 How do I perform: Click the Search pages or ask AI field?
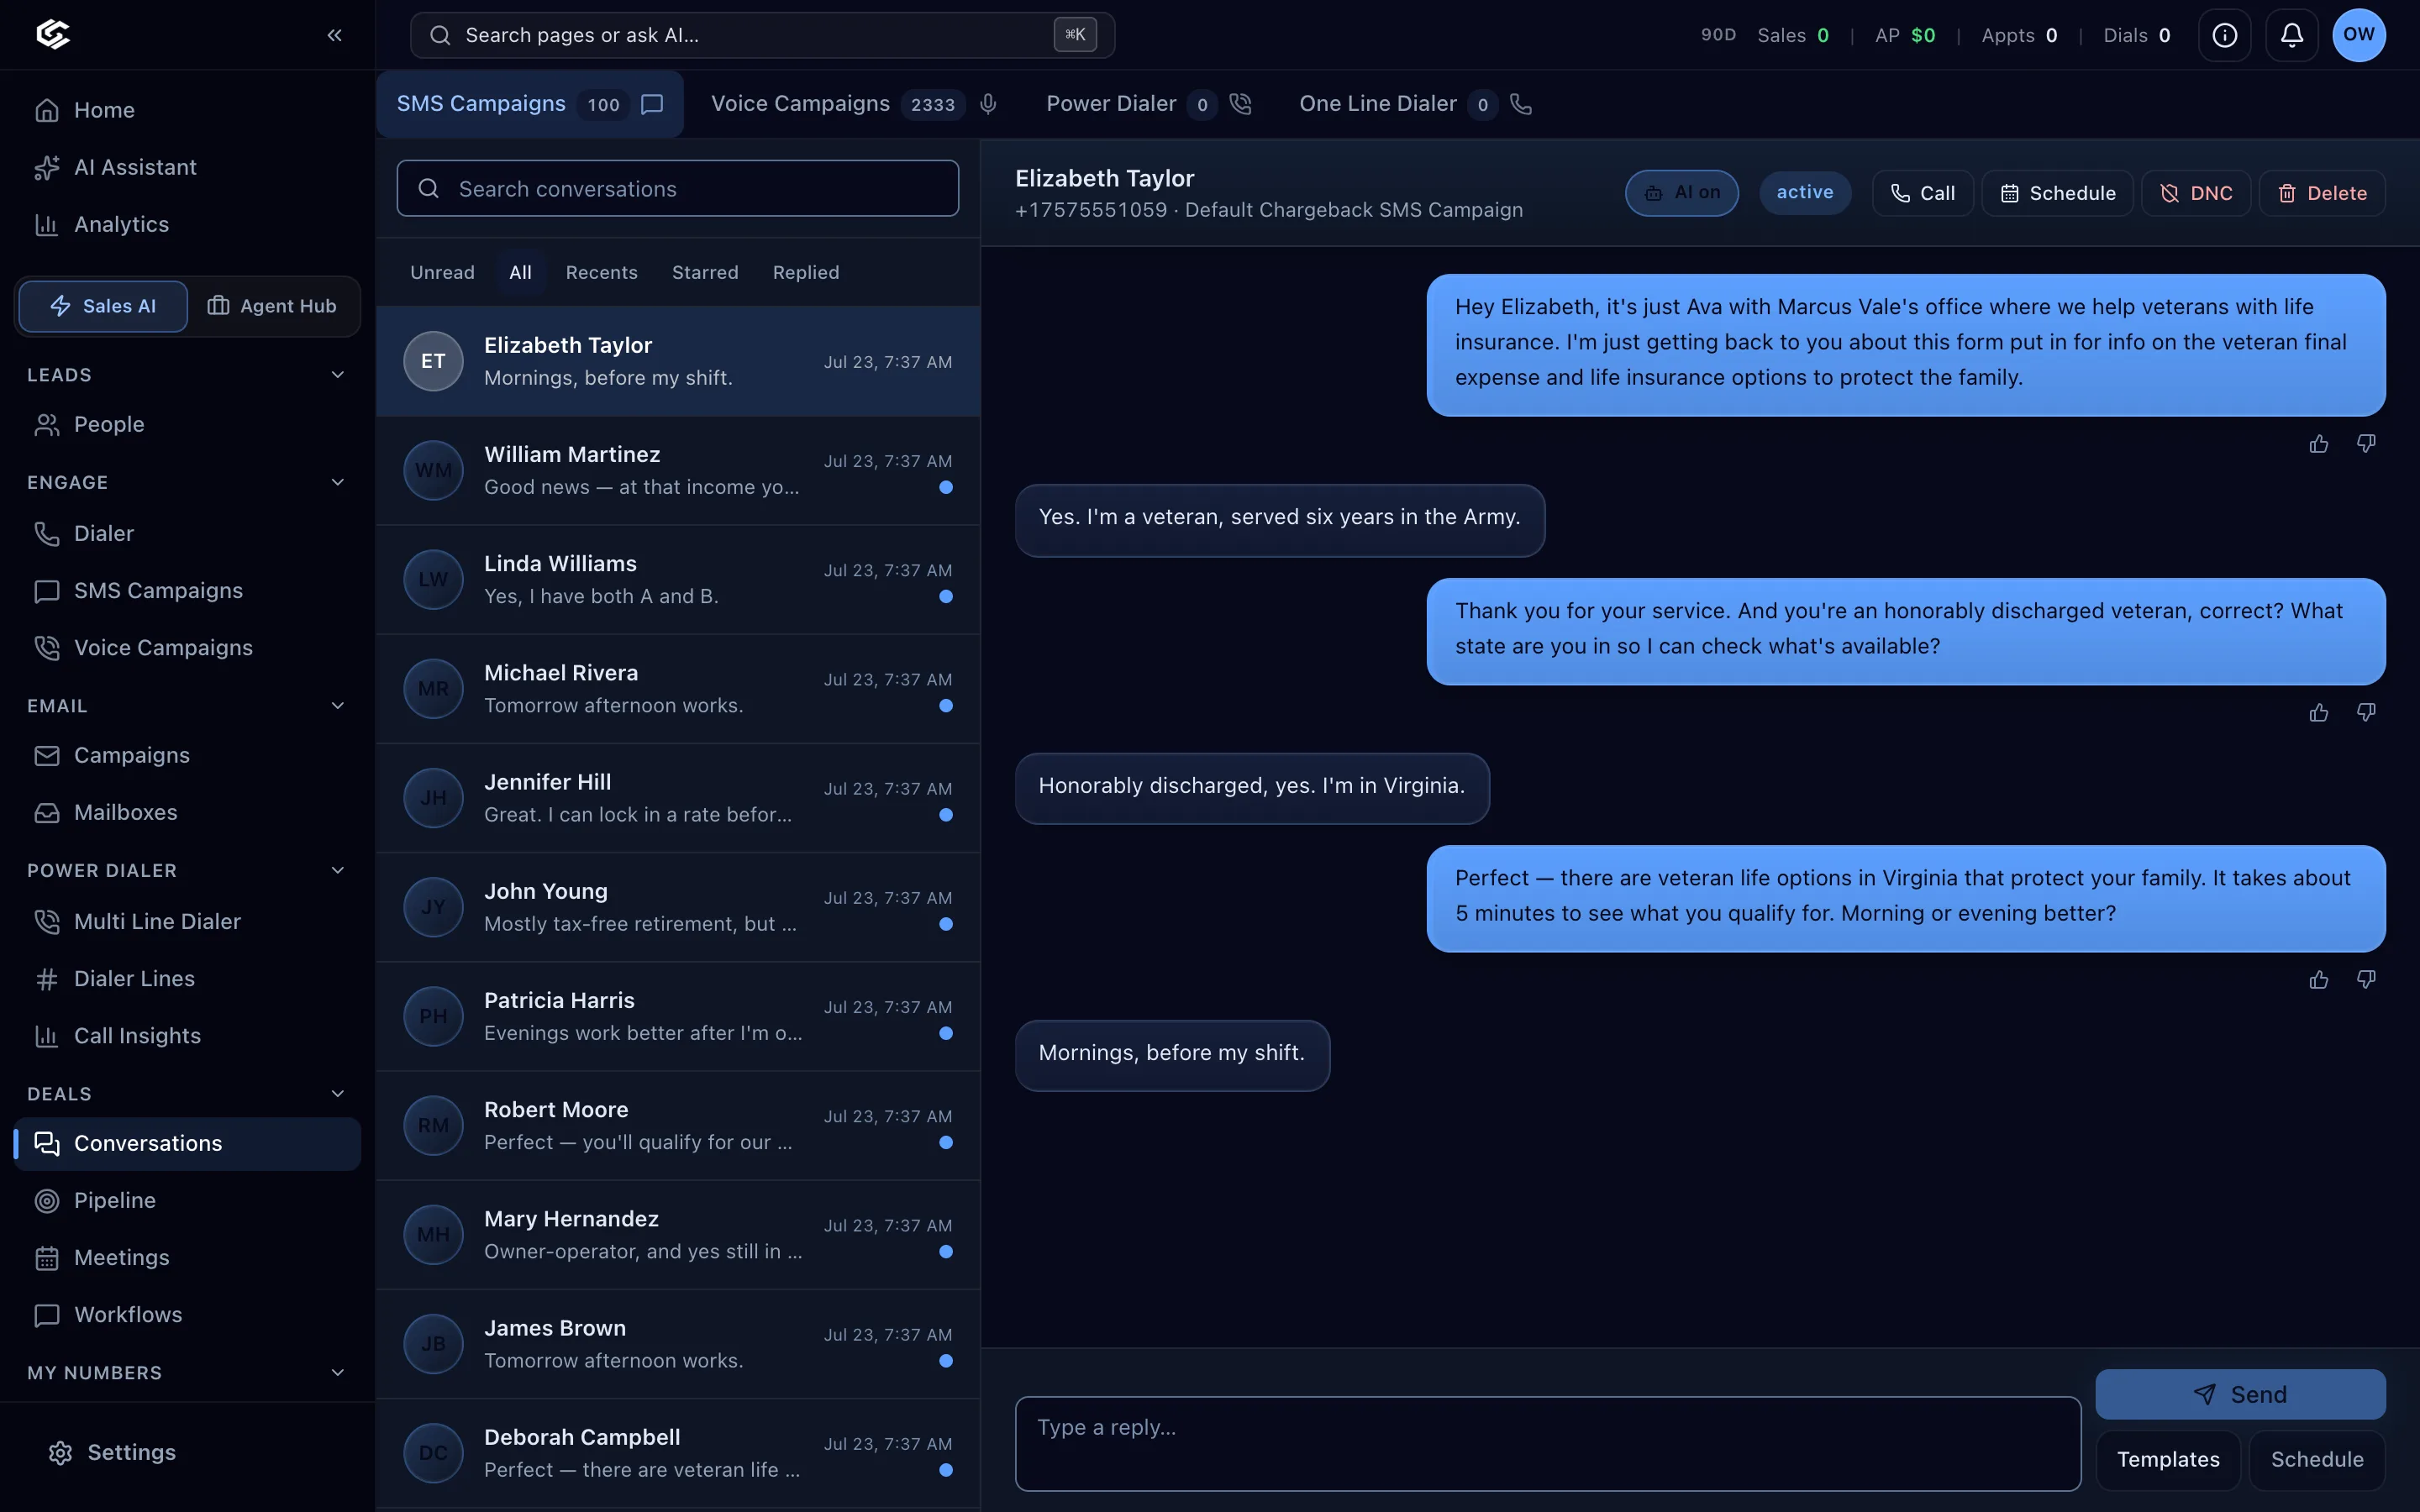coord(762,35)
